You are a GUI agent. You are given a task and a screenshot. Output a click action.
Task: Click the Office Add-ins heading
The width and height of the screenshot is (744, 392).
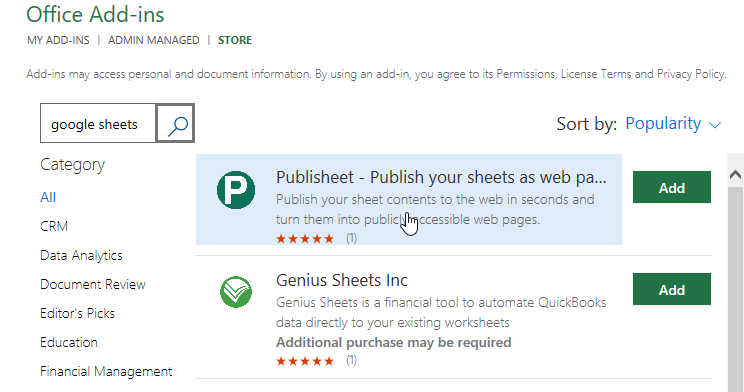coord(95,14)
